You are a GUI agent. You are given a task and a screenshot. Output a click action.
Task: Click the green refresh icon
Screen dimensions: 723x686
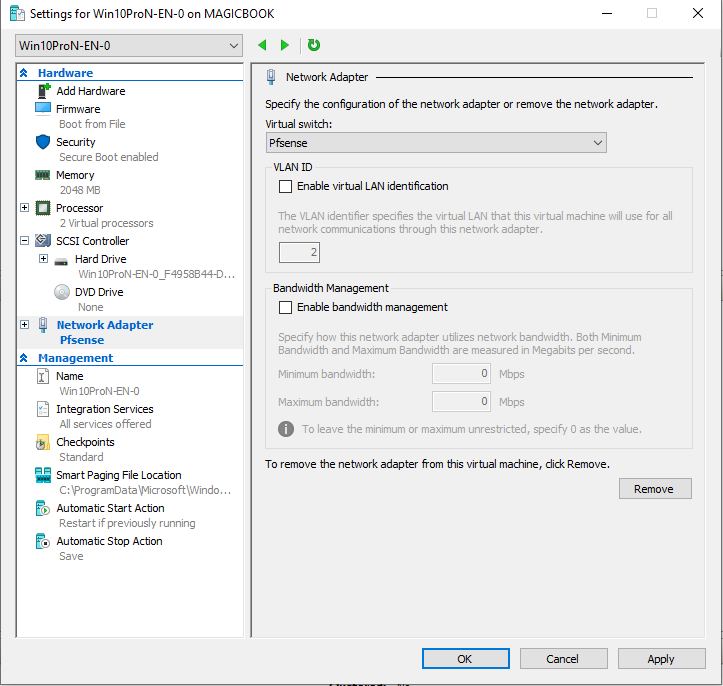tap(314, 45)
